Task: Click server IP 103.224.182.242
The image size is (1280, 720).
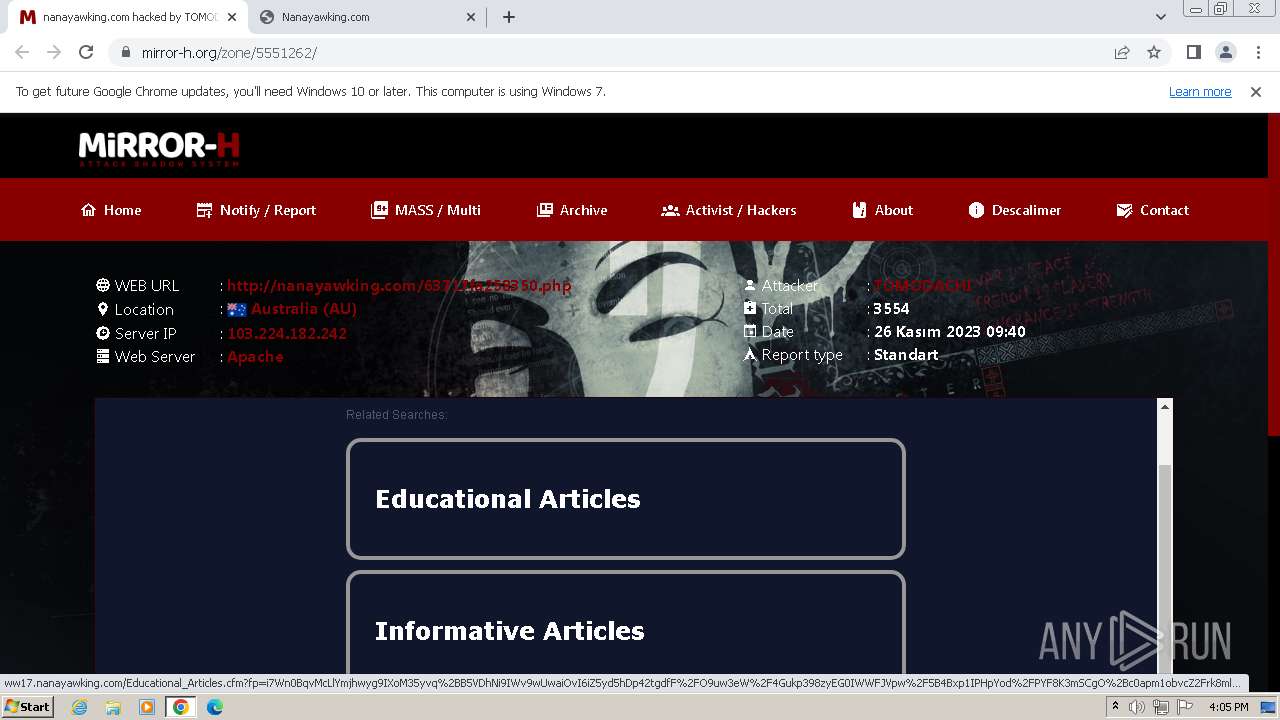Action: point(287,333)
